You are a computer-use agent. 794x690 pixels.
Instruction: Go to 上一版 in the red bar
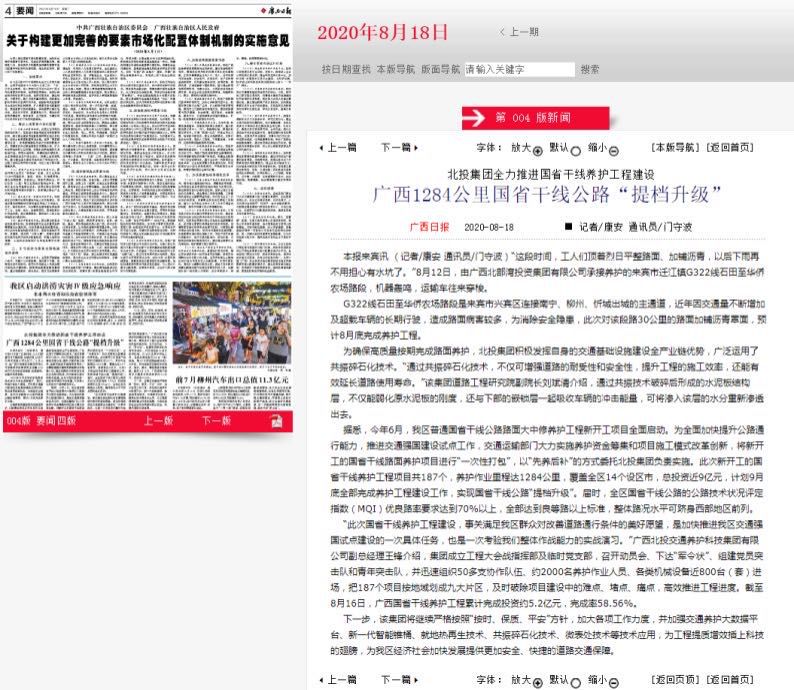coord(158,421)
